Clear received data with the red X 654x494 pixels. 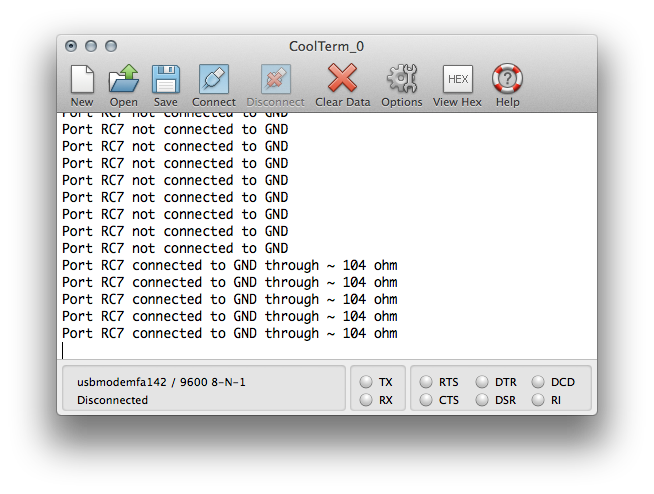[342, 78]
